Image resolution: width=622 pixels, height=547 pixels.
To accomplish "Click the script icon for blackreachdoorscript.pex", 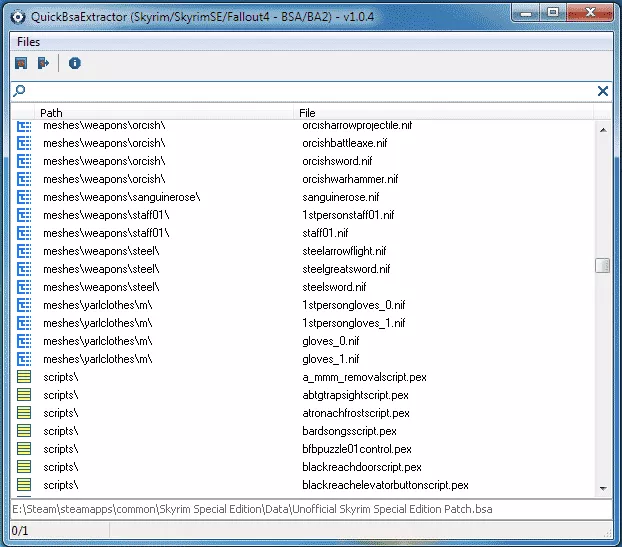I will 24,467.
